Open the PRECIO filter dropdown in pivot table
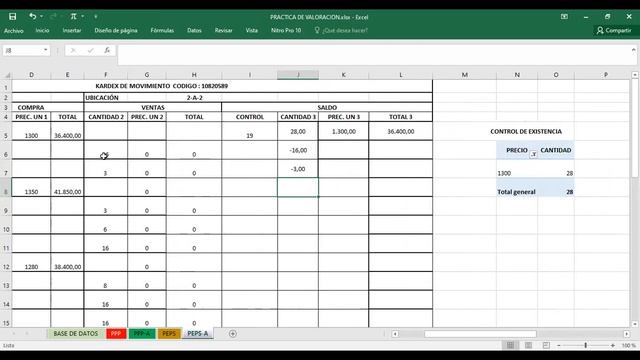The height and width of the screenshot is (360, 640). click(533, 154)
